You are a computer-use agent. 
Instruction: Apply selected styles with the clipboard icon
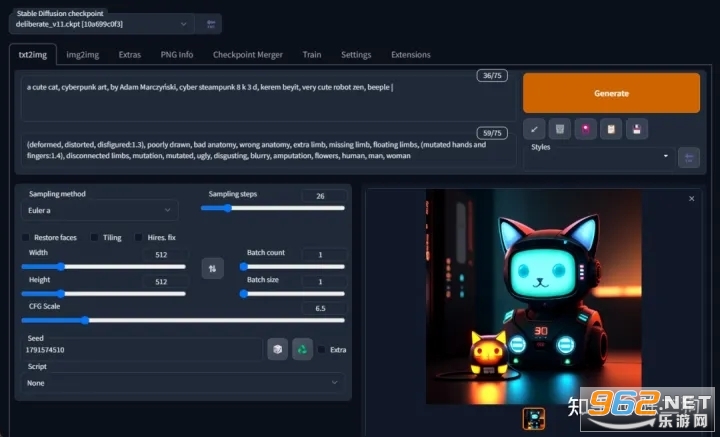tap(611, 129)
